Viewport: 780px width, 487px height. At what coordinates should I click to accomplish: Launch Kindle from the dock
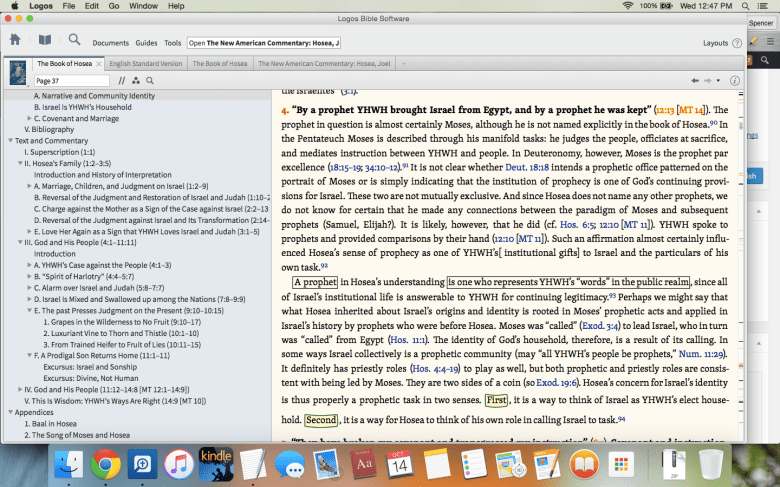pos(216,463)
